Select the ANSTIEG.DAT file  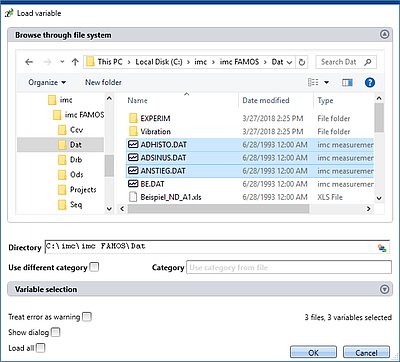click(x=250, y=171)
